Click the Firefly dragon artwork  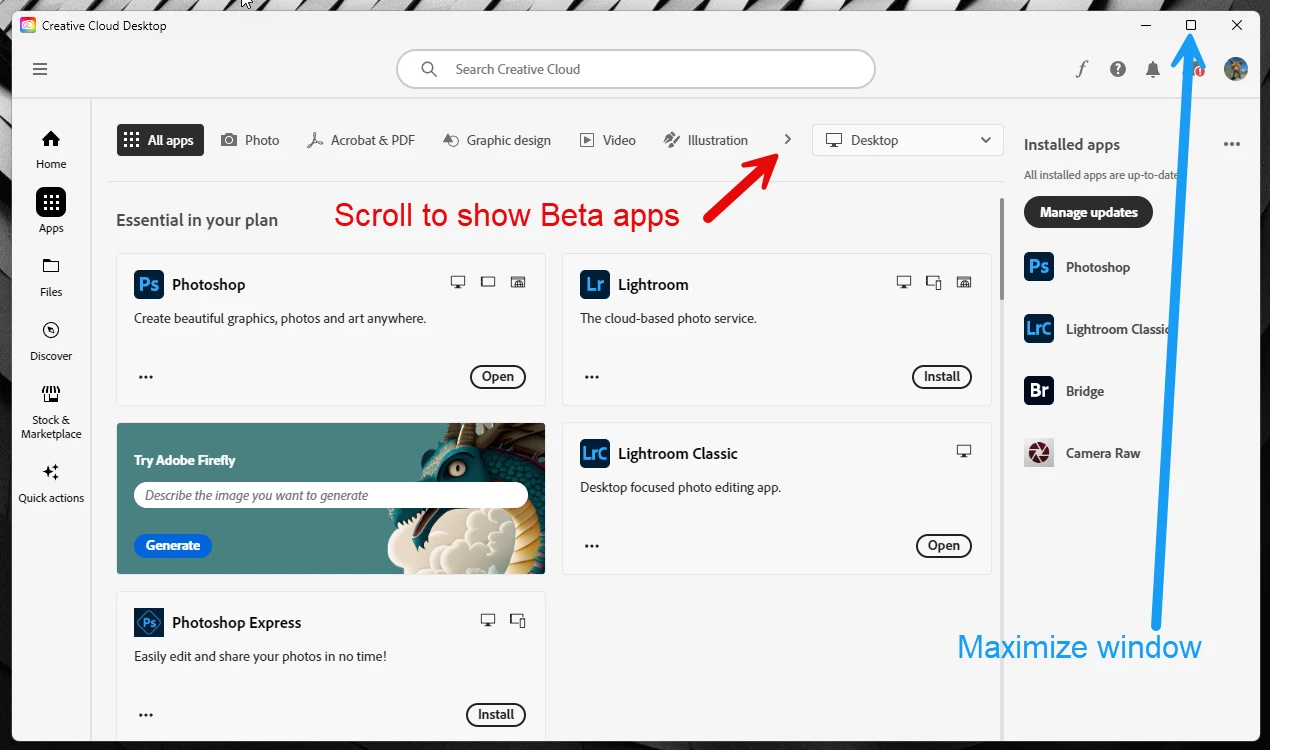(x=466, y=498)
